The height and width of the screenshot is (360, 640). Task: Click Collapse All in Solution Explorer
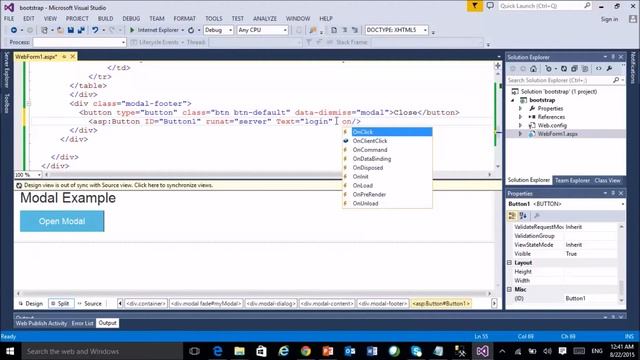(574, 69)
